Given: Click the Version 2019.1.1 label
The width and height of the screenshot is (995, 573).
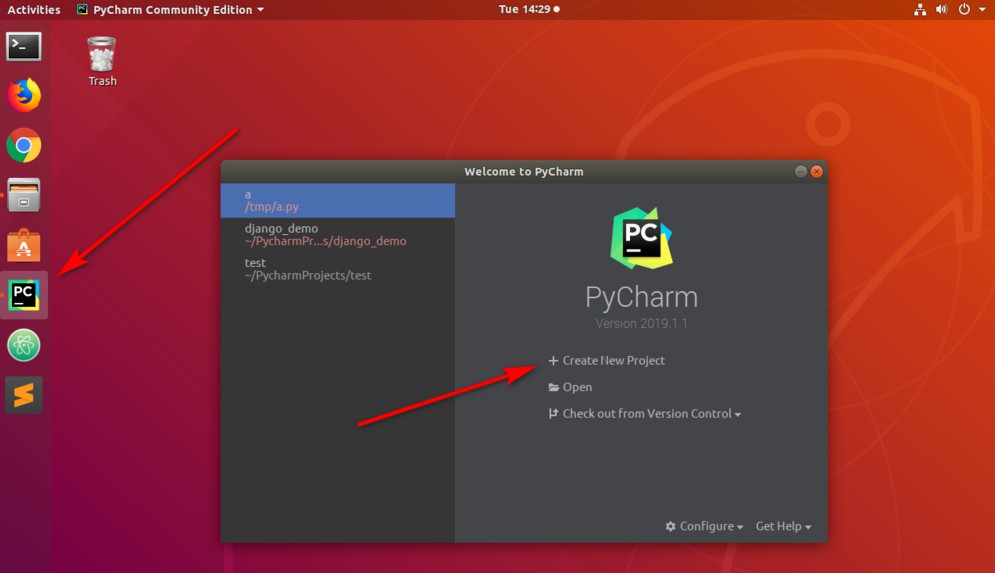Looking at the screenshot, I should tap(641, 324).
